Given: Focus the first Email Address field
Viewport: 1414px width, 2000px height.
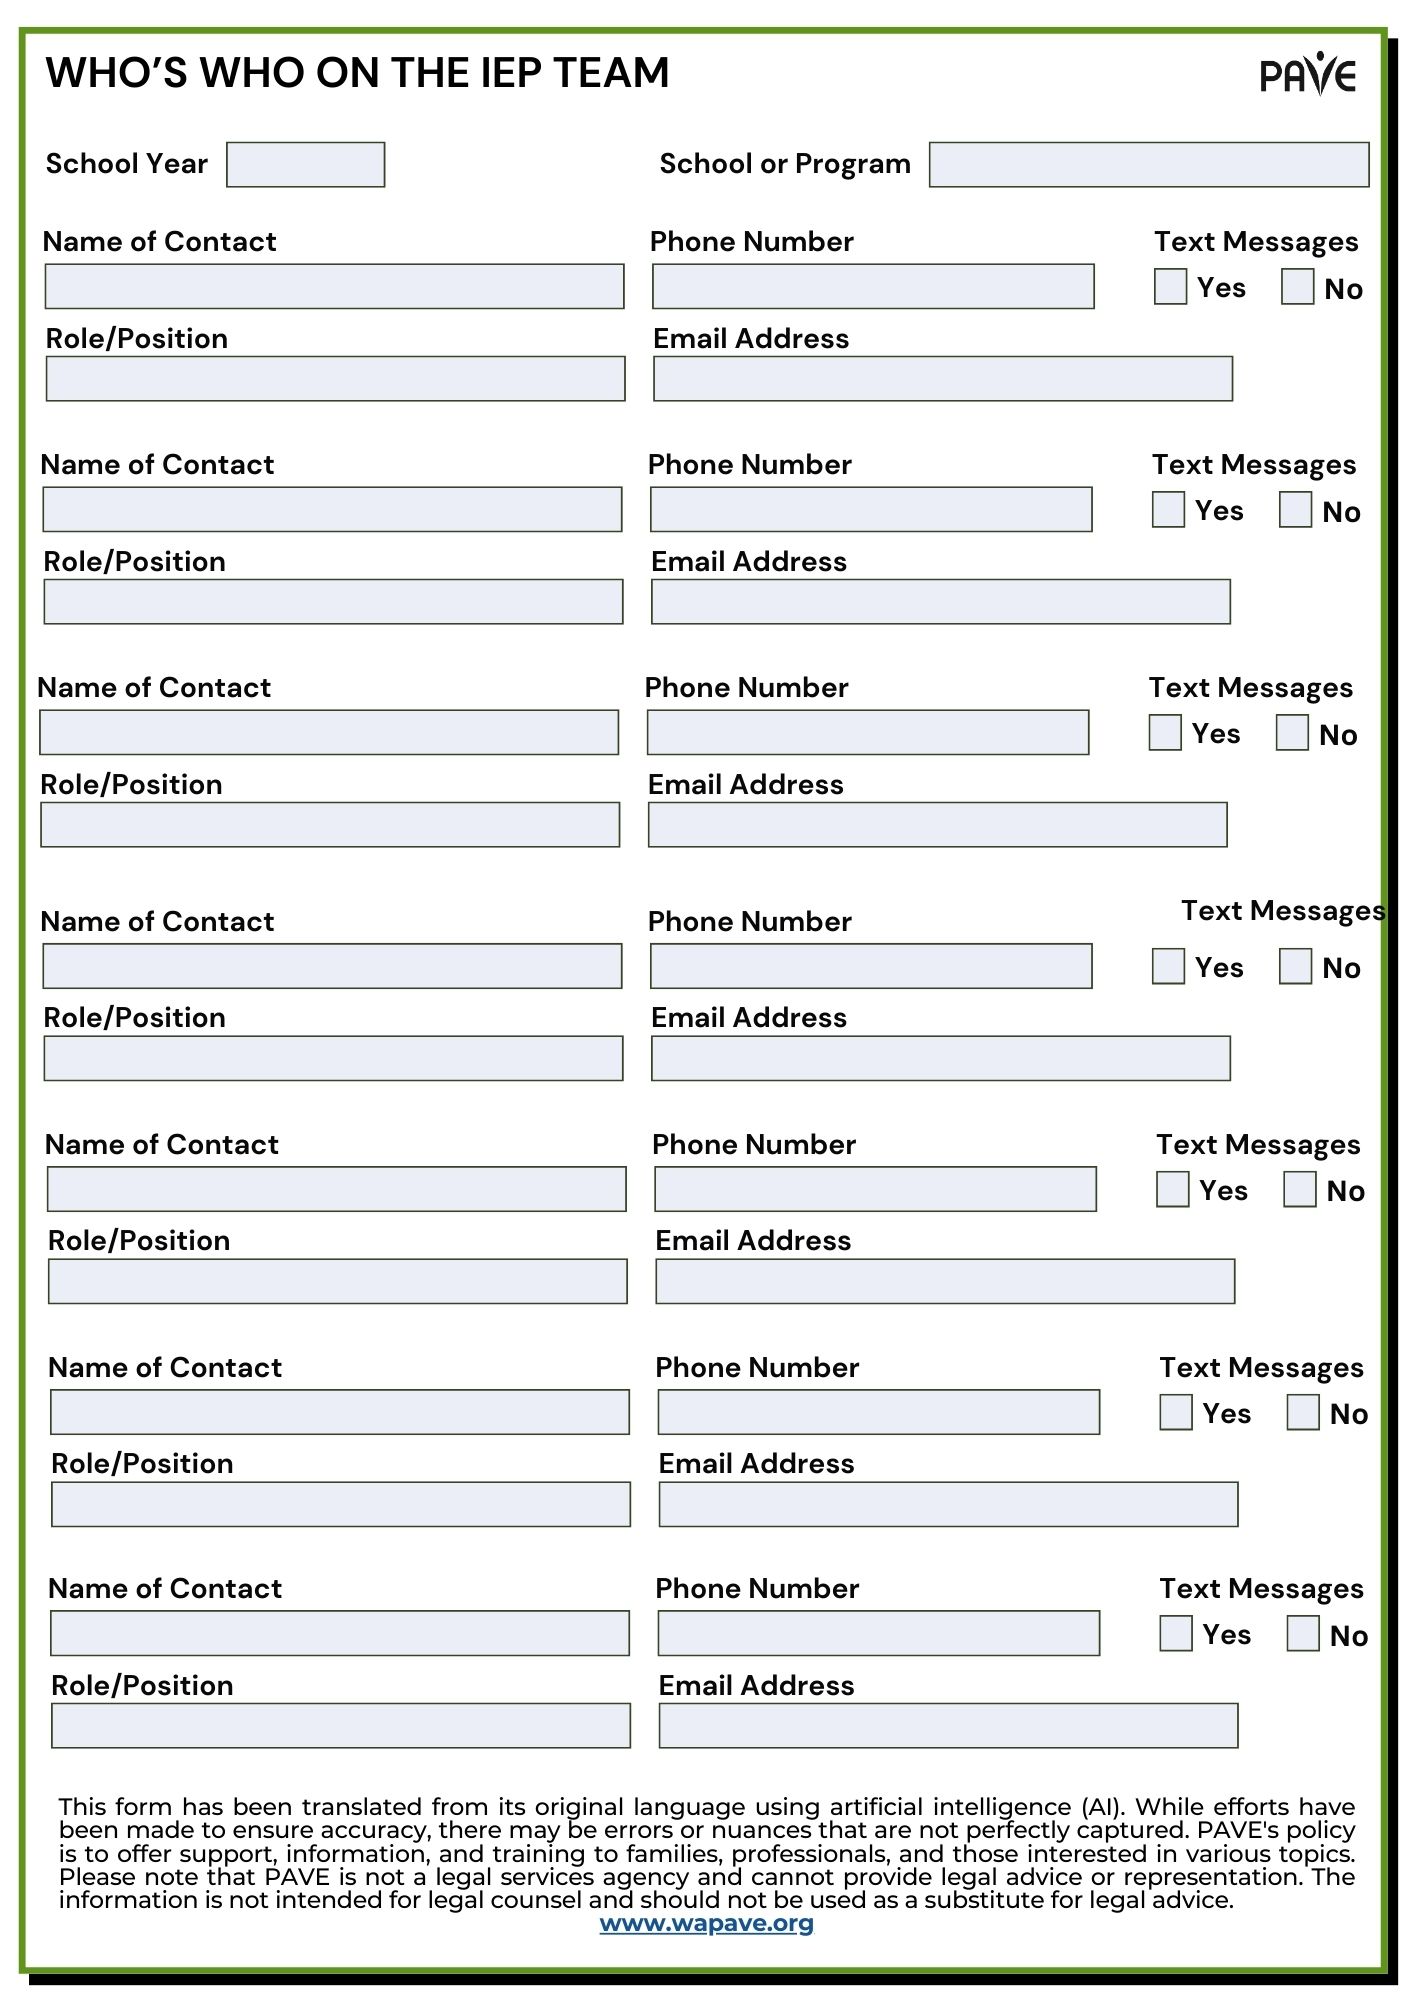Looking at the screenshot, I should (x=942, y=380).
